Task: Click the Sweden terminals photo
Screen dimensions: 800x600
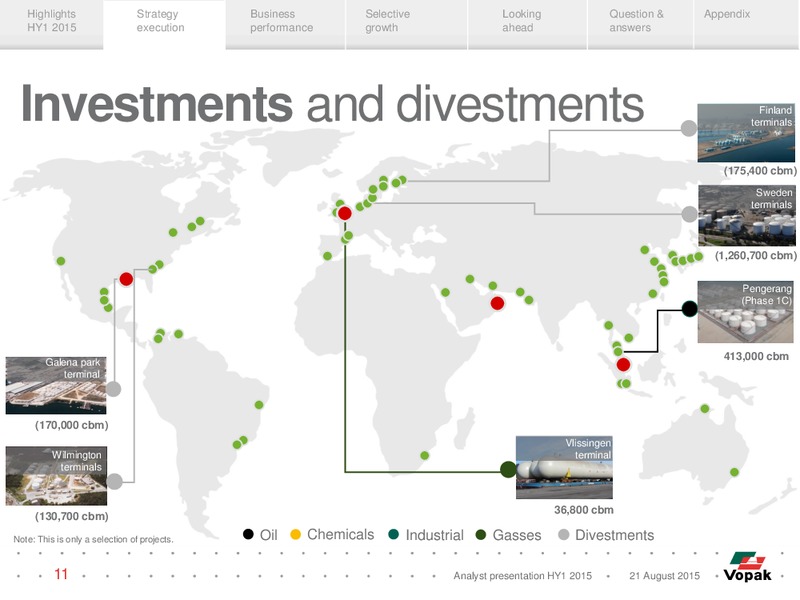Action: [x=746, y=216]
